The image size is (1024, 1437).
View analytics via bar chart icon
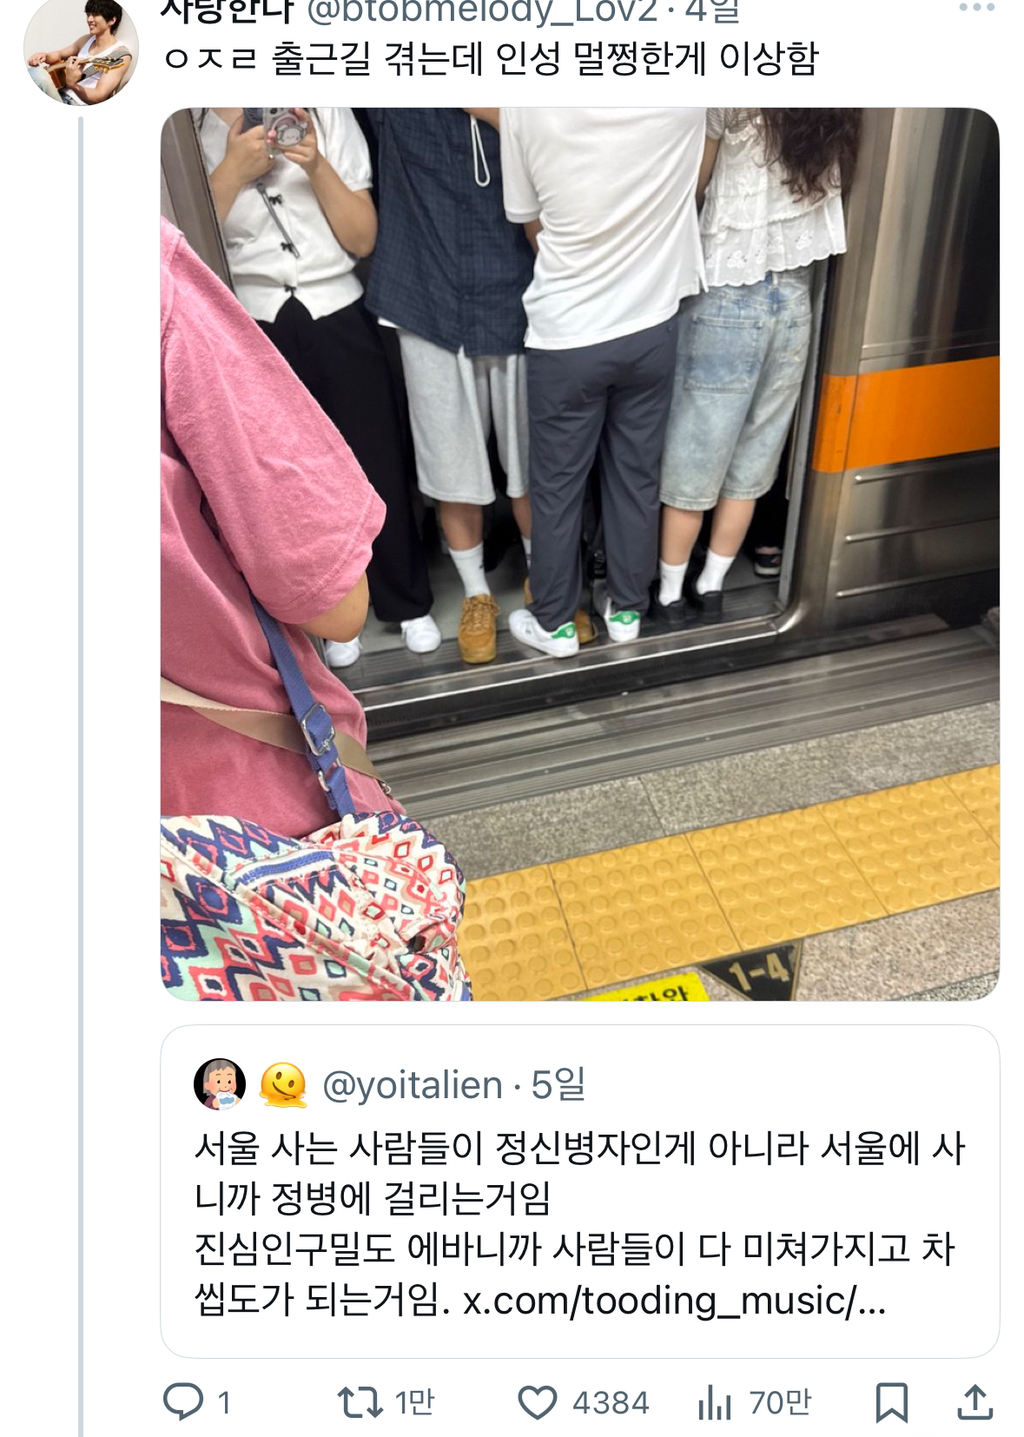715,1402
